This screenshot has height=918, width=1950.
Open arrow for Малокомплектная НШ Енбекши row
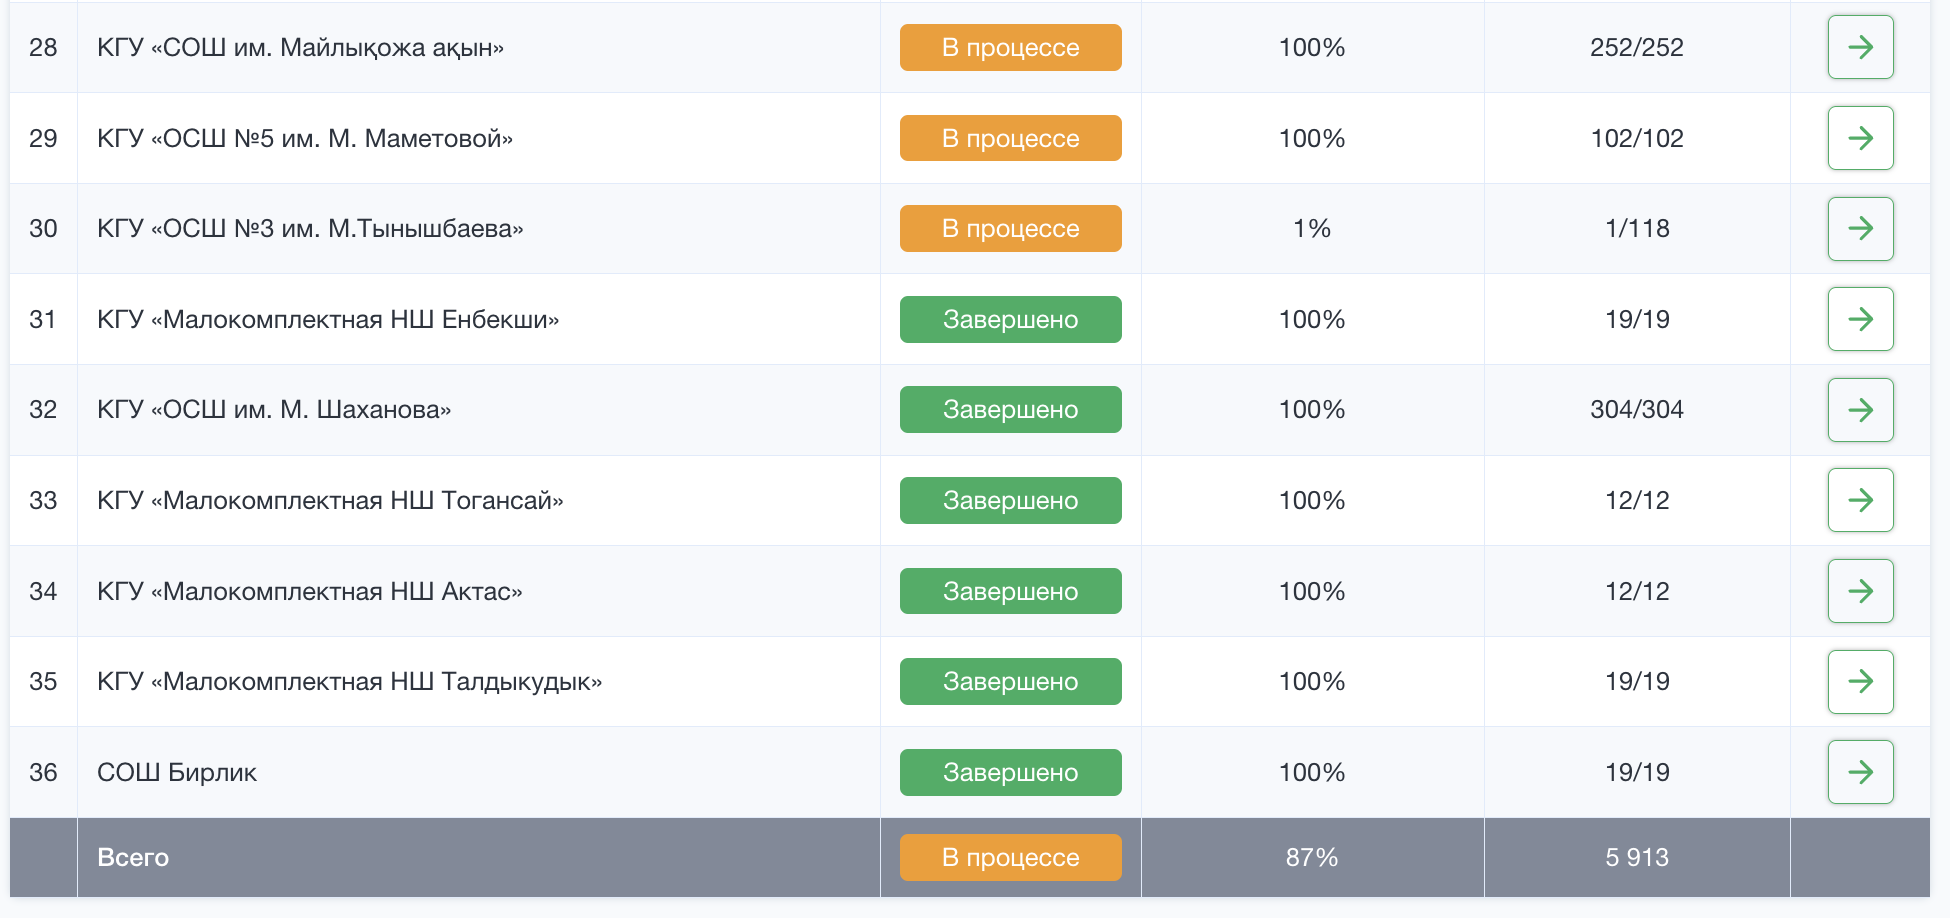tap(1860, 319)
